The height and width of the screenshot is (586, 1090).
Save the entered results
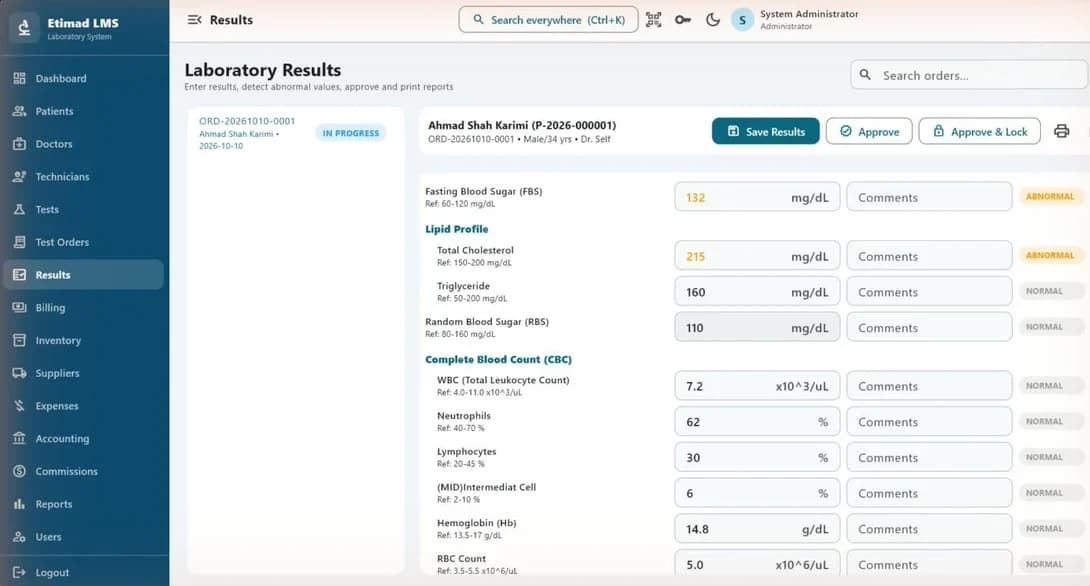765,131
